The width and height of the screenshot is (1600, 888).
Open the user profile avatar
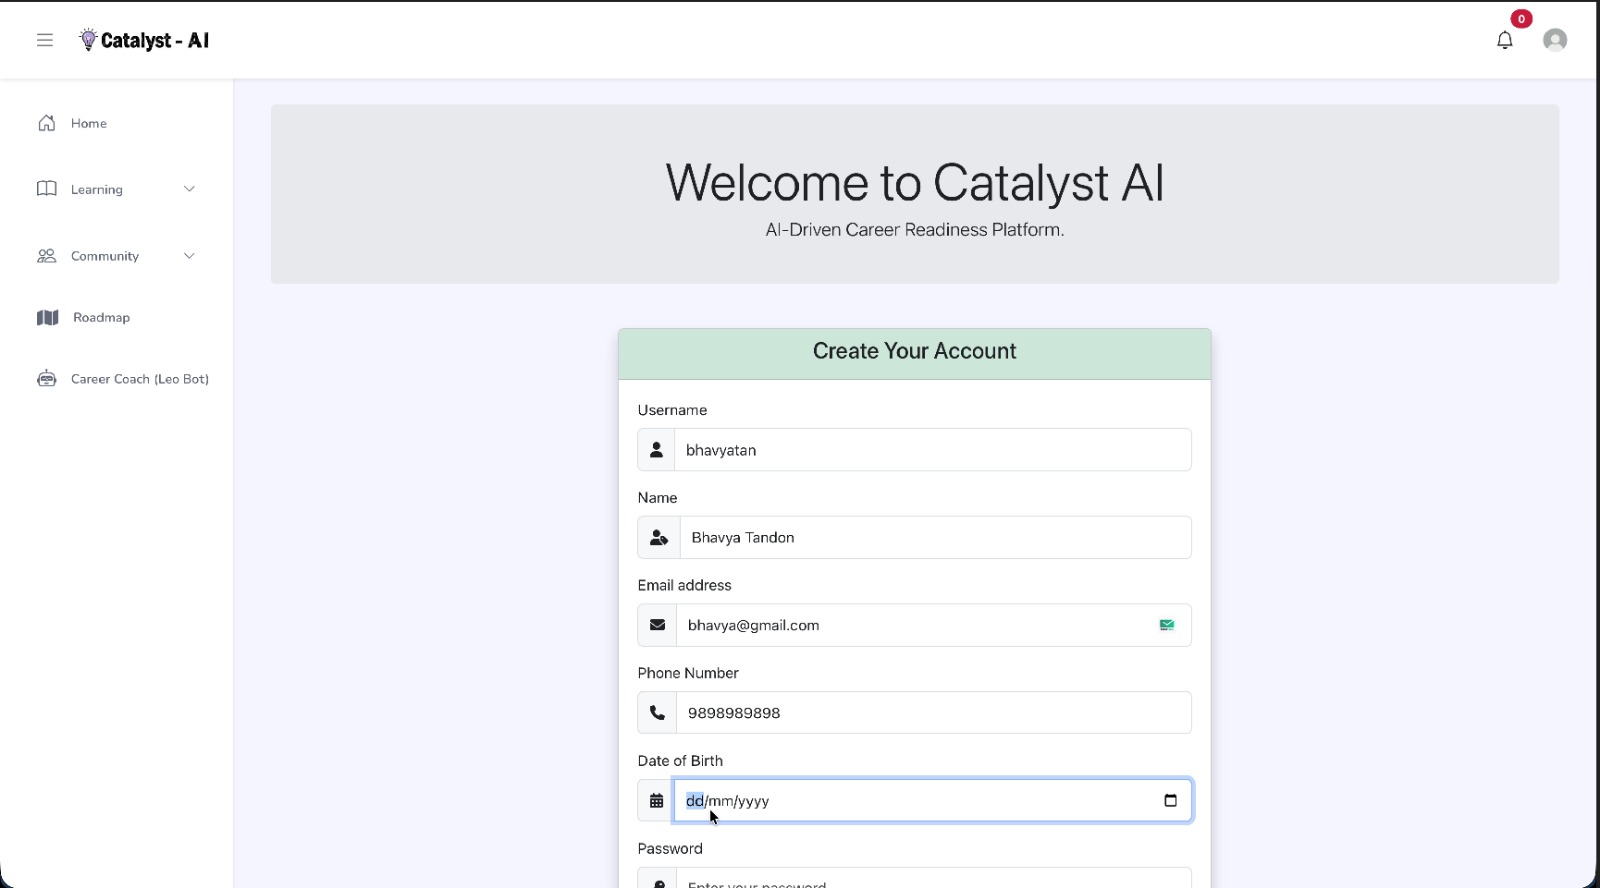point(1554,40)
